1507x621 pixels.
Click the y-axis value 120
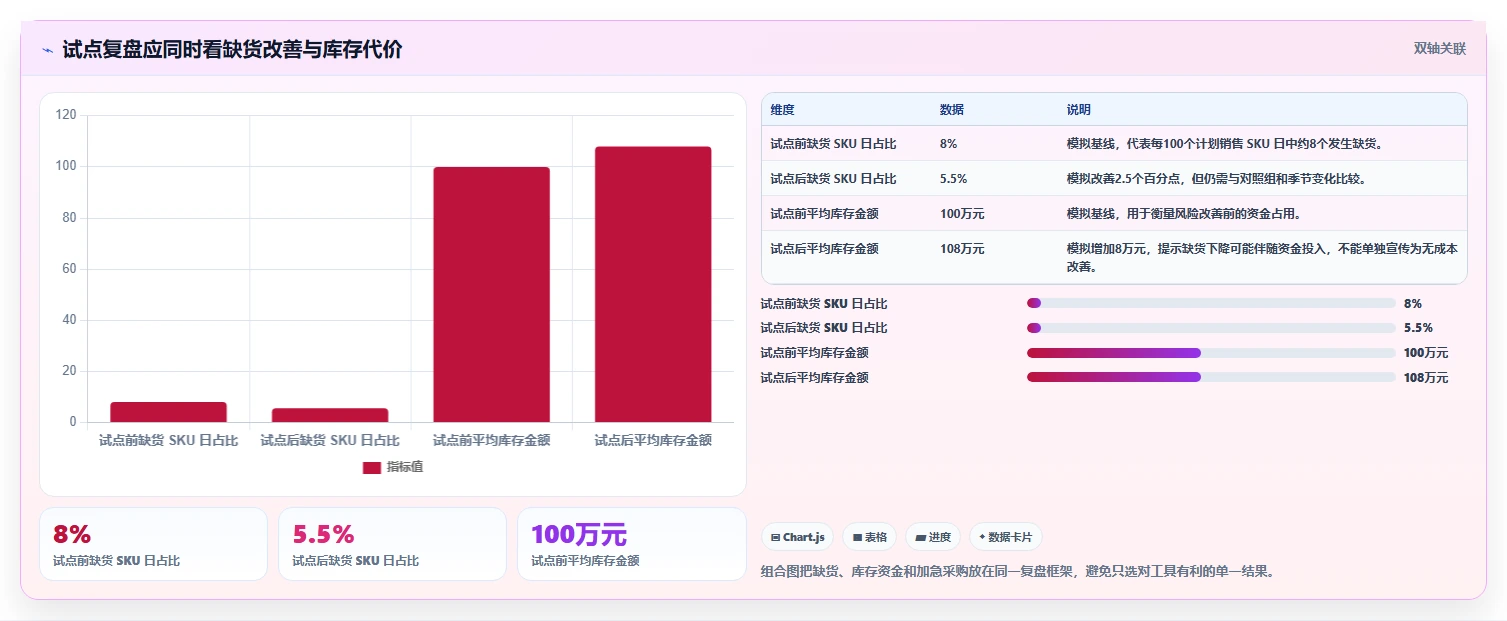[66, 115]
